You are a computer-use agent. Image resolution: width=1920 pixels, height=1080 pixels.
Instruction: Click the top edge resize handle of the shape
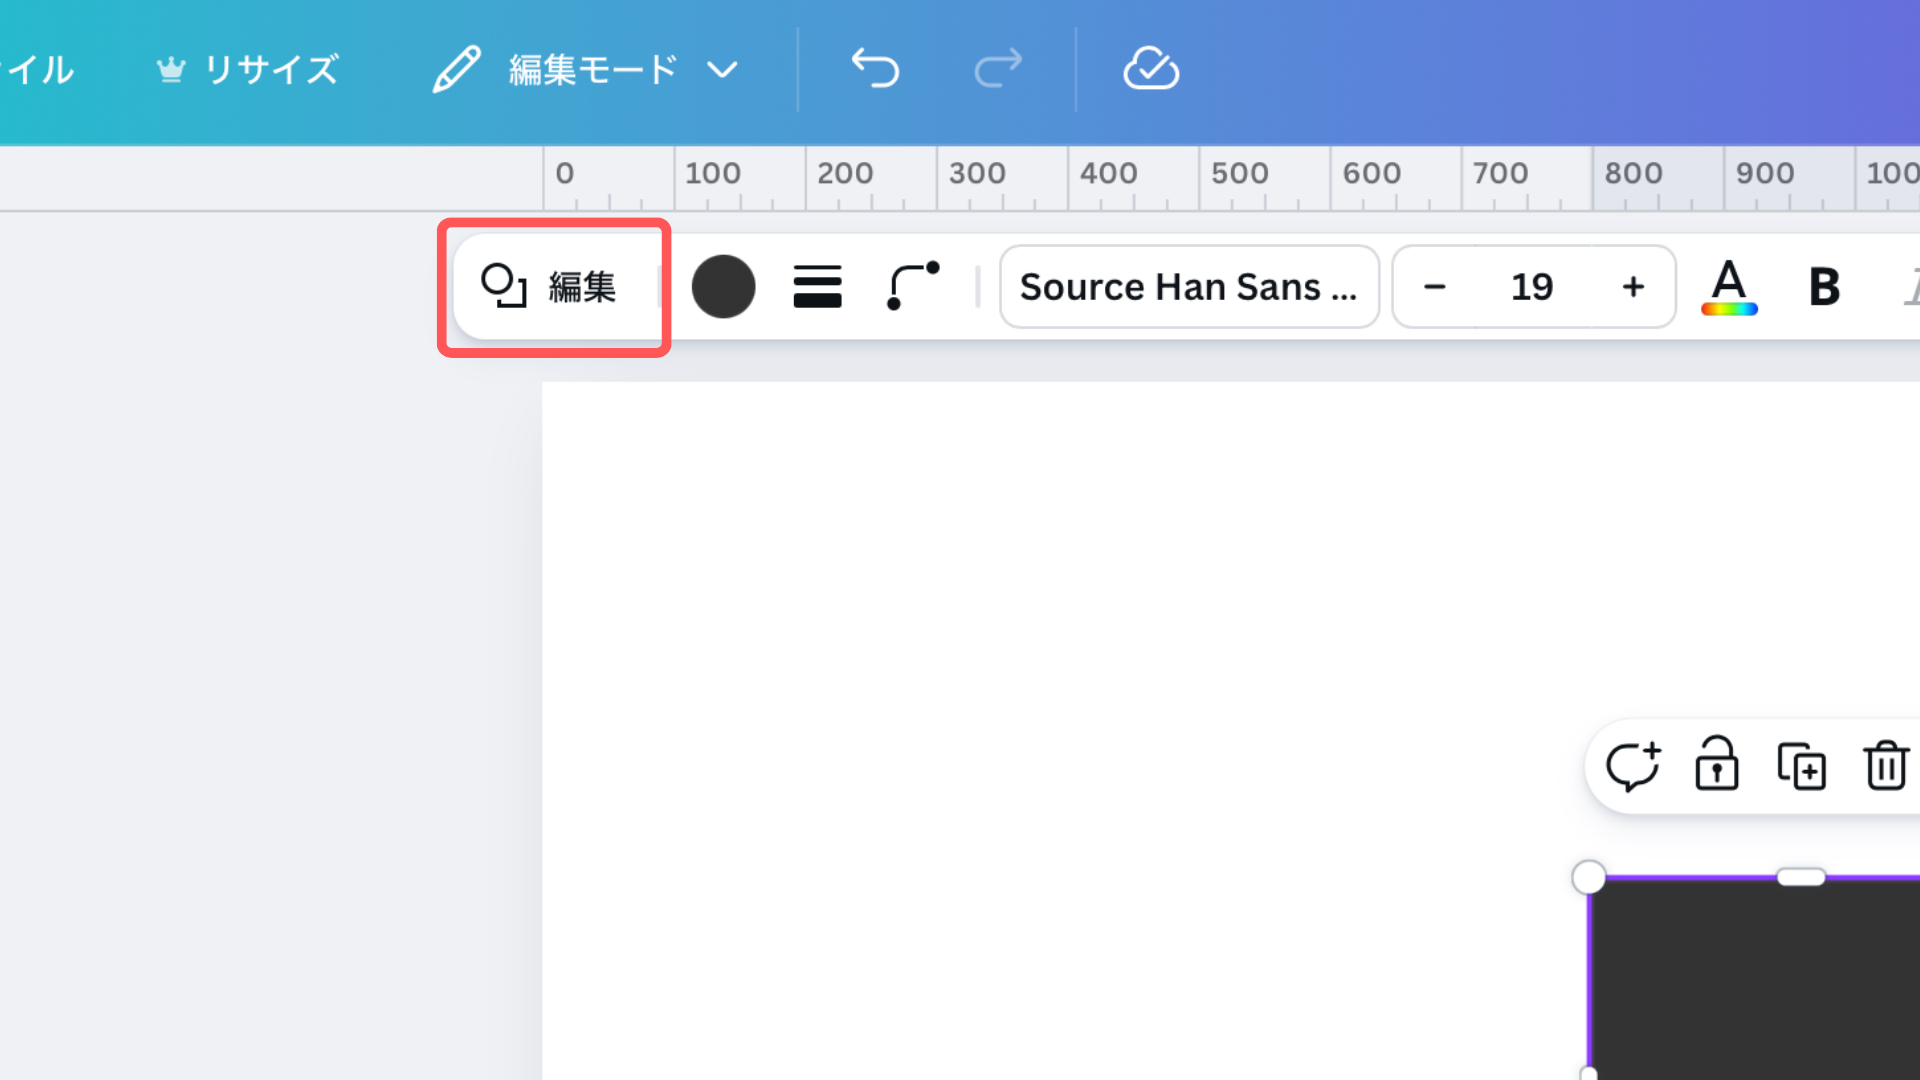coord(1801,877)
